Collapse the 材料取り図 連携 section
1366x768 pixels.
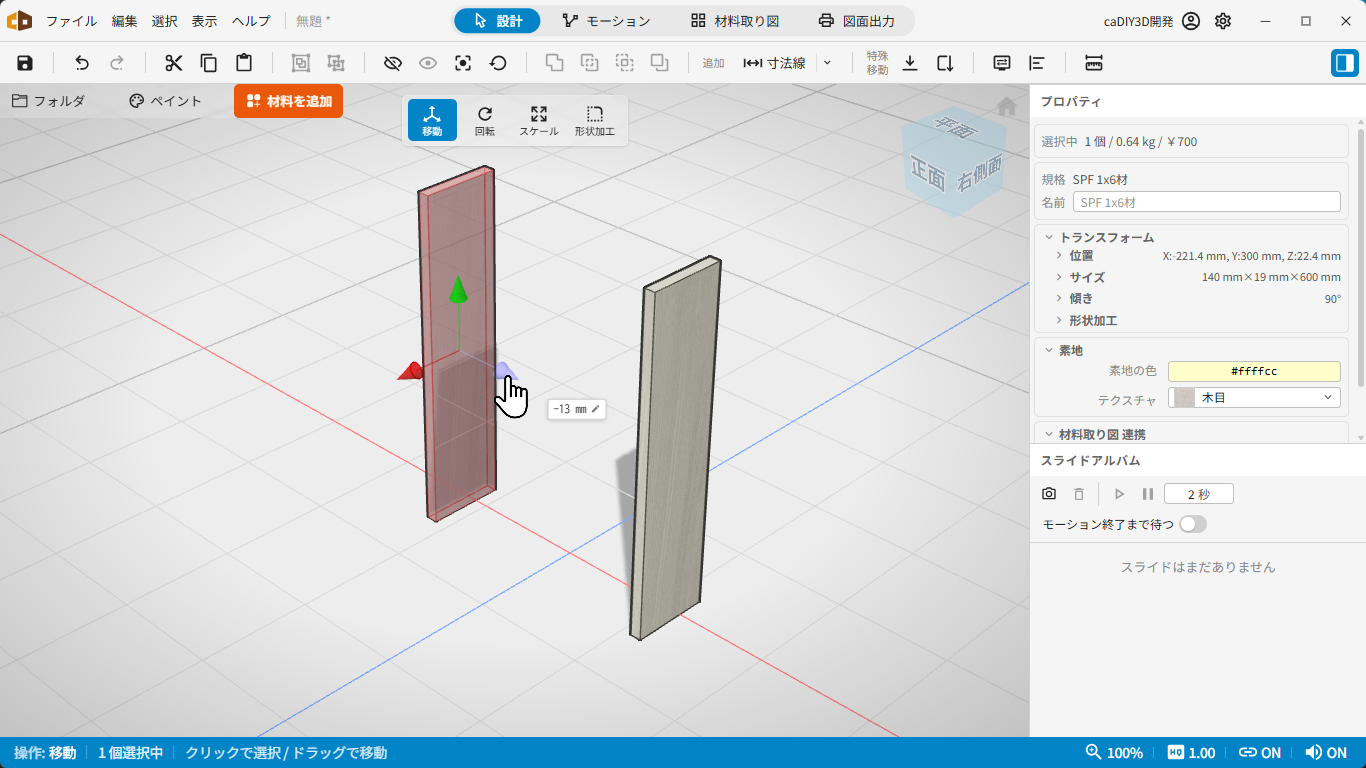coord(1049,434)
